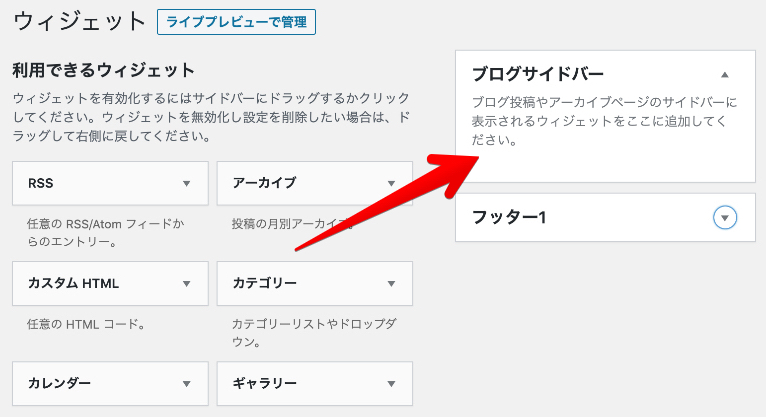
Task: Open the ギャラリー widget dropdown arrow
Action: point(391,384)
